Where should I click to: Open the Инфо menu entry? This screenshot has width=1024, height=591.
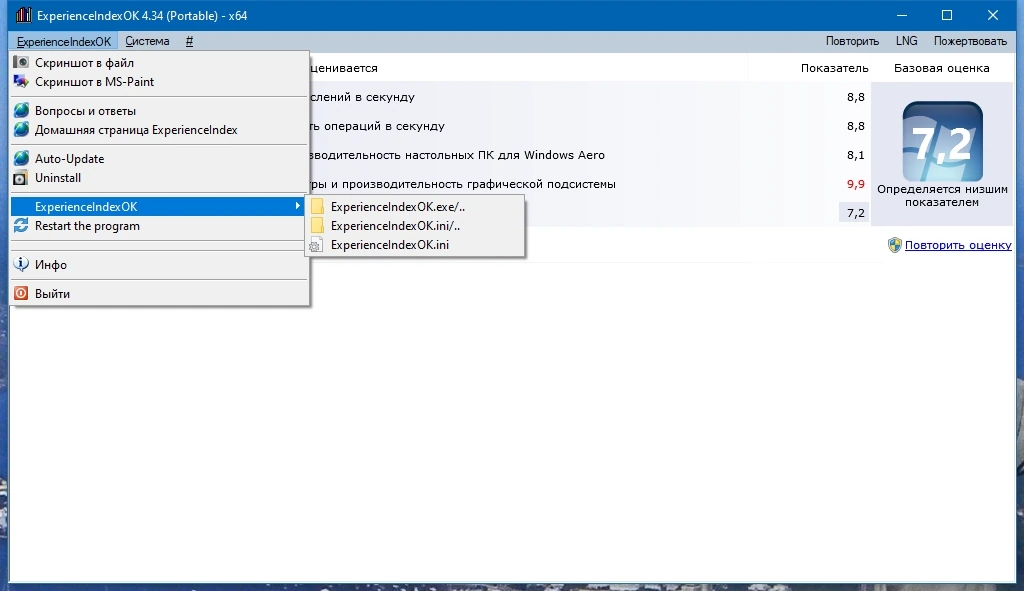tap(159, 264)
